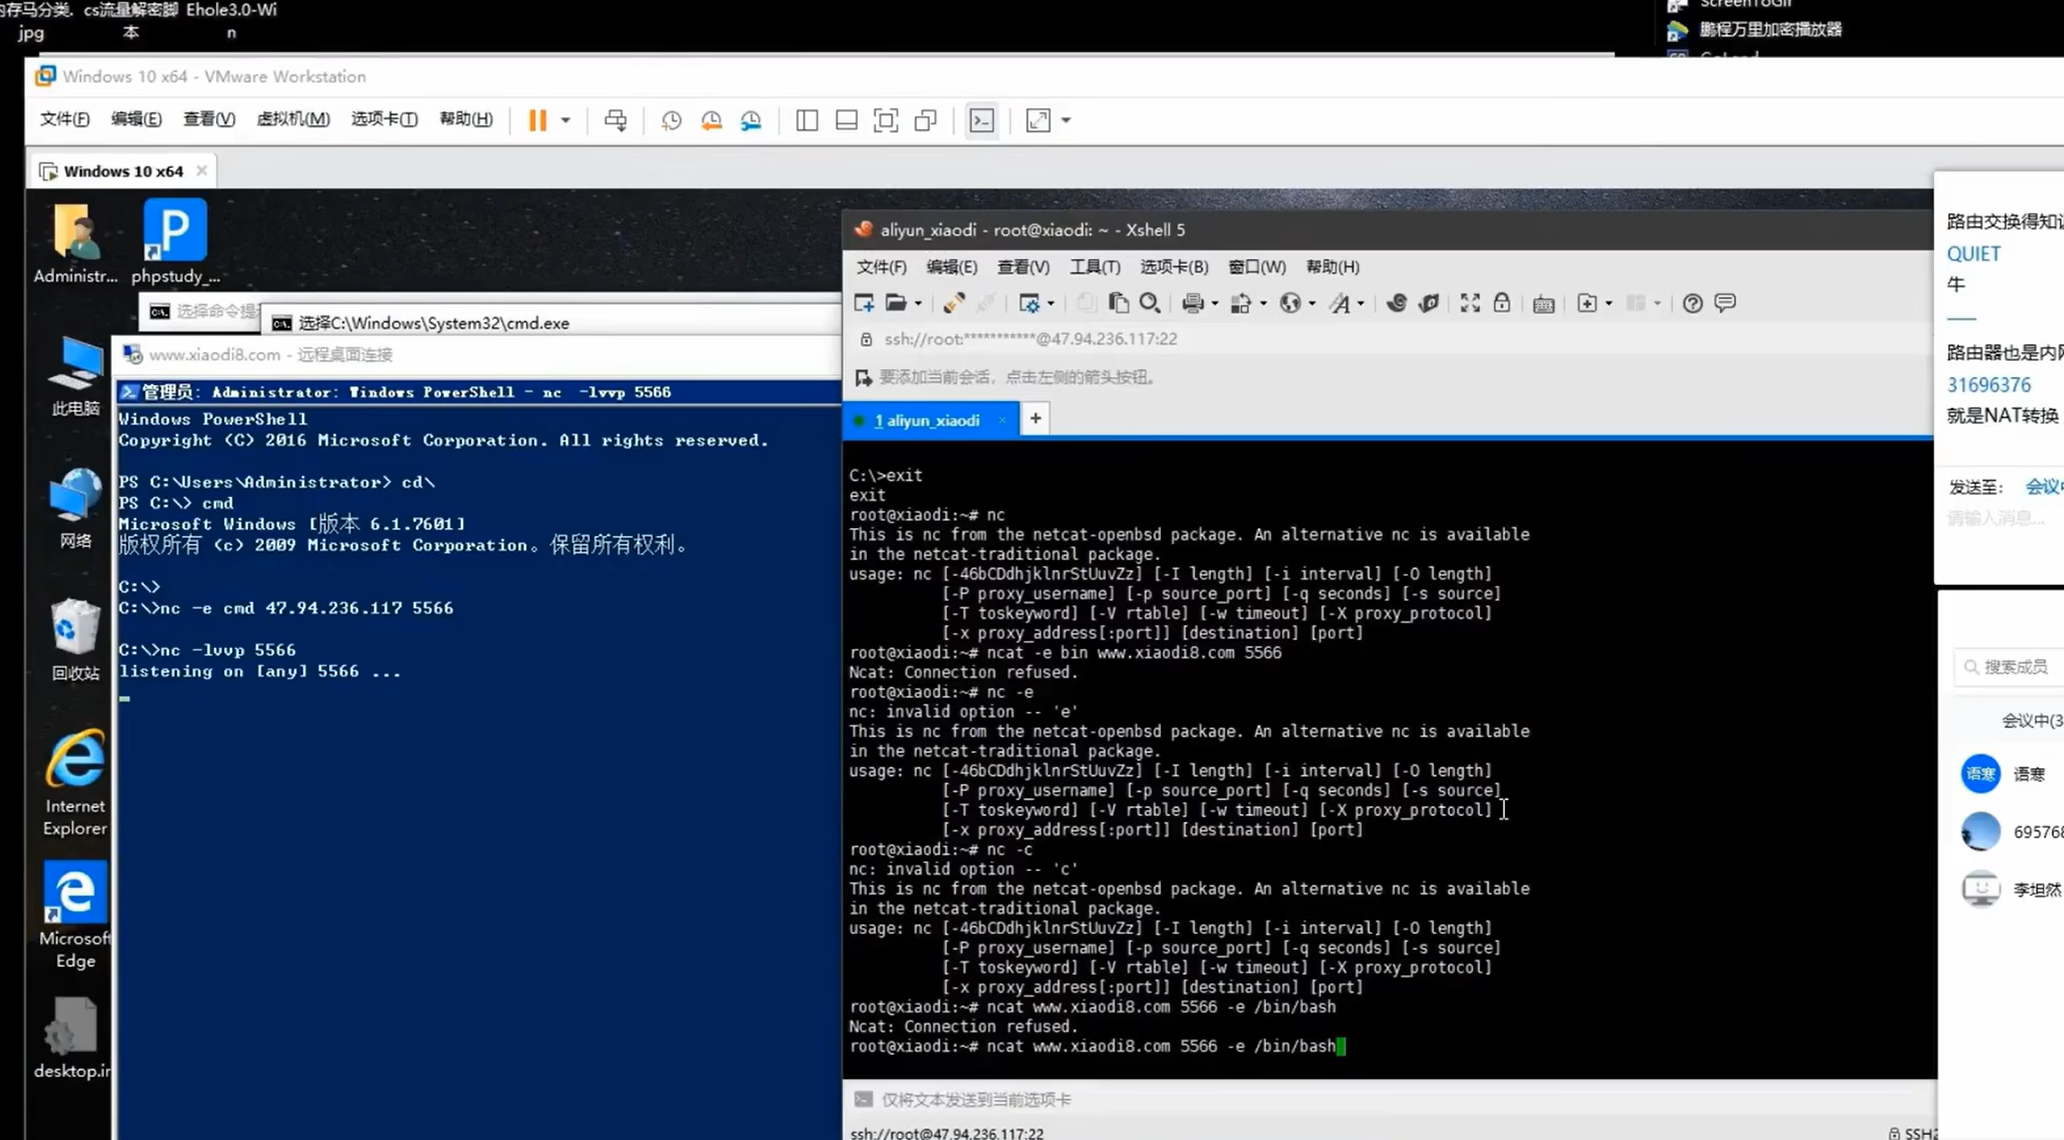
Task: Open VMware 文件(F) menu
Action: click(64, 119)
